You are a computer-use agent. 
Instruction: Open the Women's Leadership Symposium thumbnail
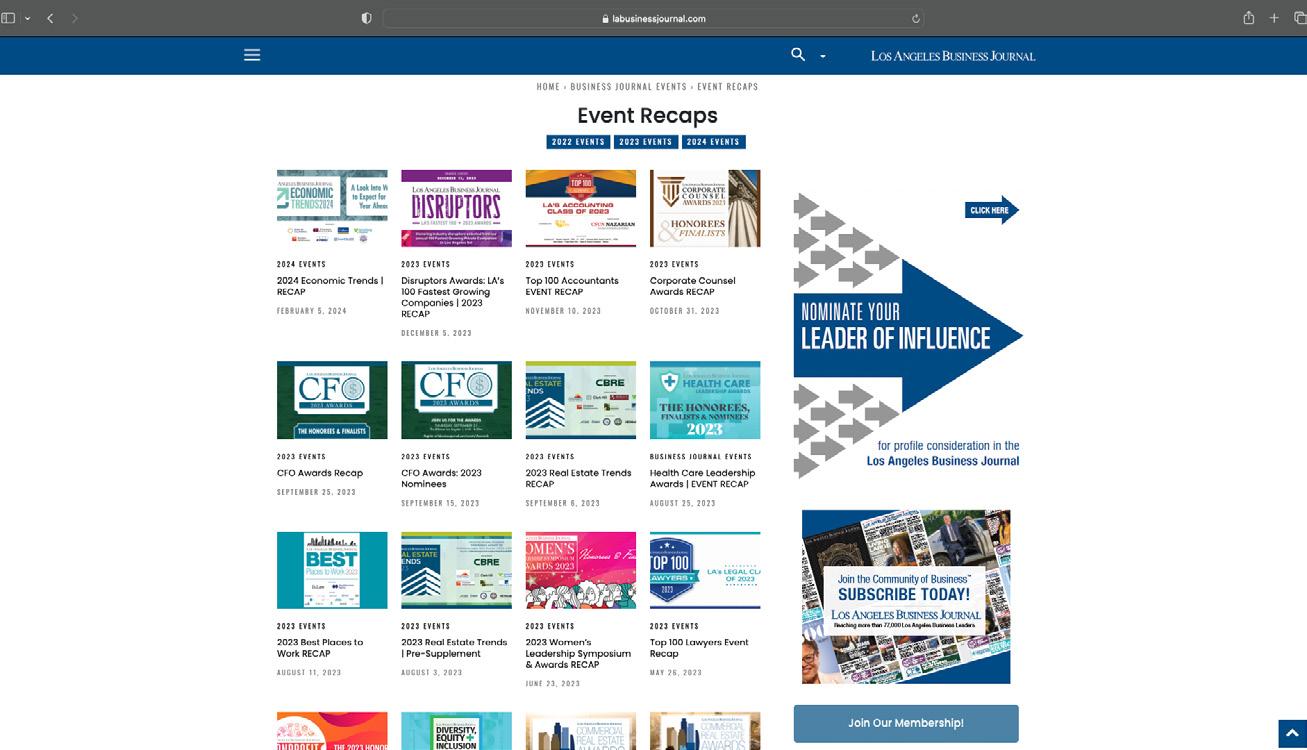581,570
